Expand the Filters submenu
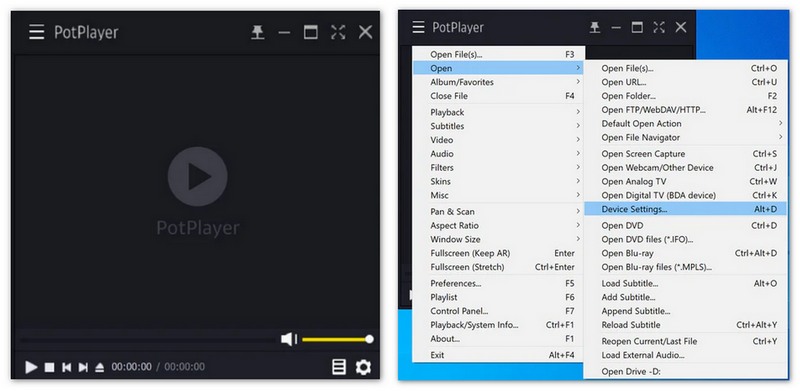The width and height of the screenshot is (800, 391). [x=498, y=167]
